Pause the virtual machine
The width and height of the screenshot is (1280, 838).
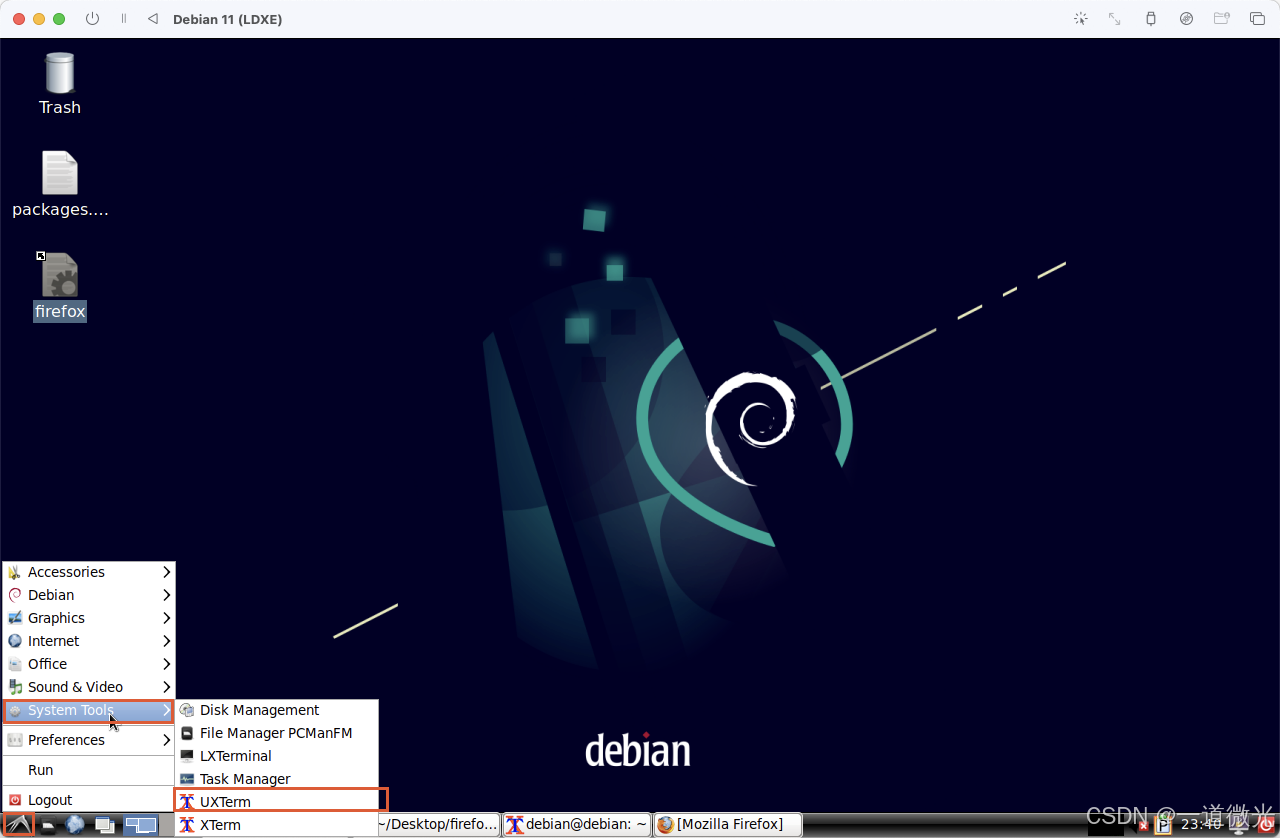point(124,19)
